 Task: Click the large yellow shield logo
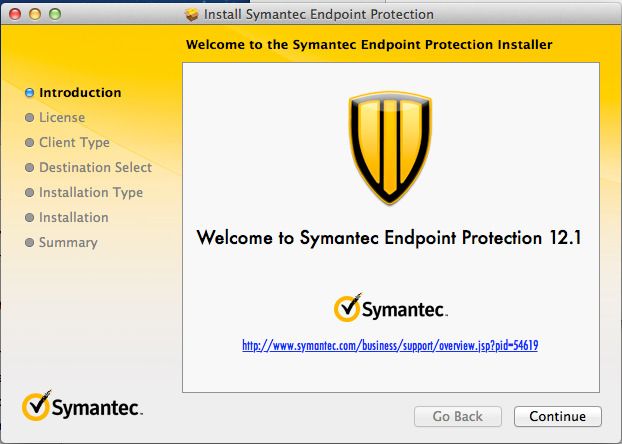tap(390, 148)
